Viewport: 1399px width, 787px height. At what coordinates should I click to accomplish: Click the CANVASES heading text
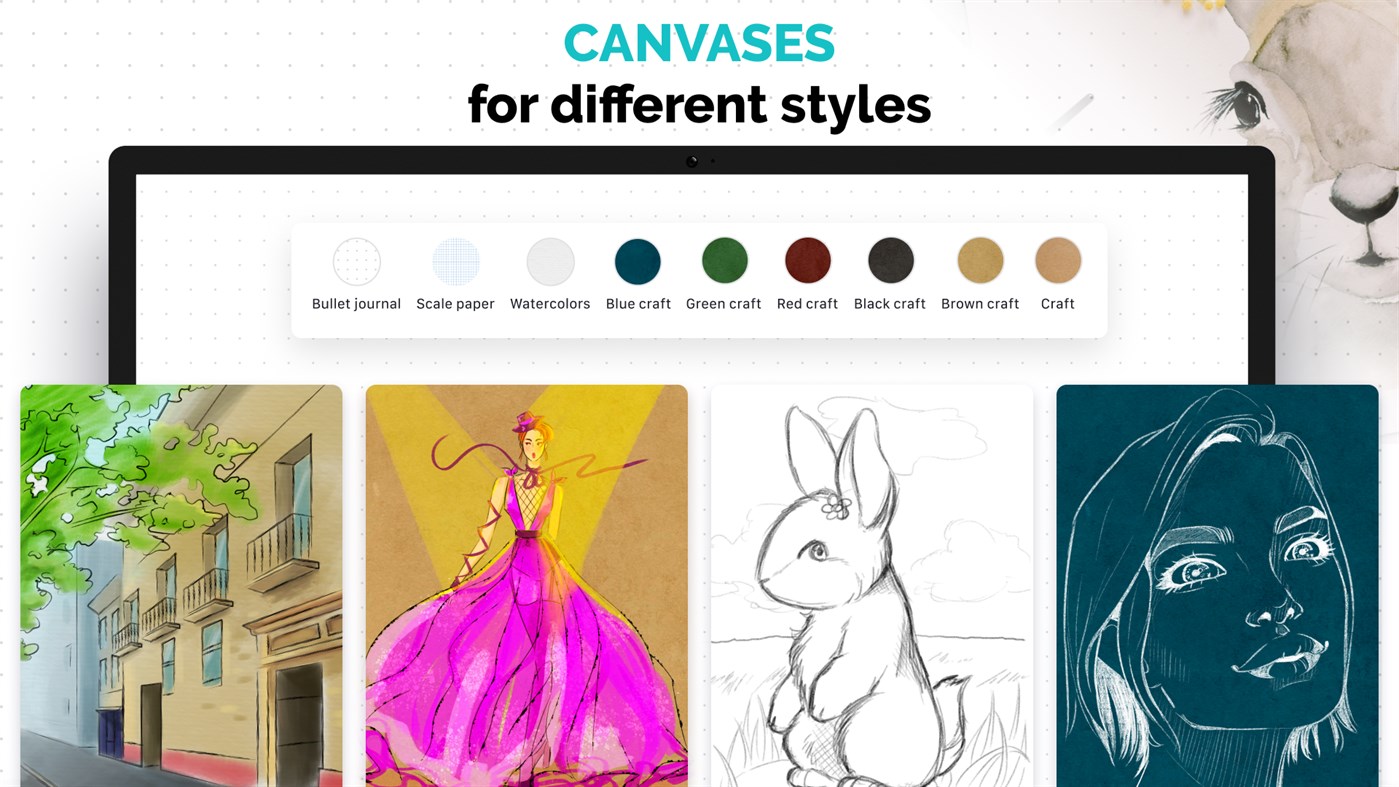698,42
